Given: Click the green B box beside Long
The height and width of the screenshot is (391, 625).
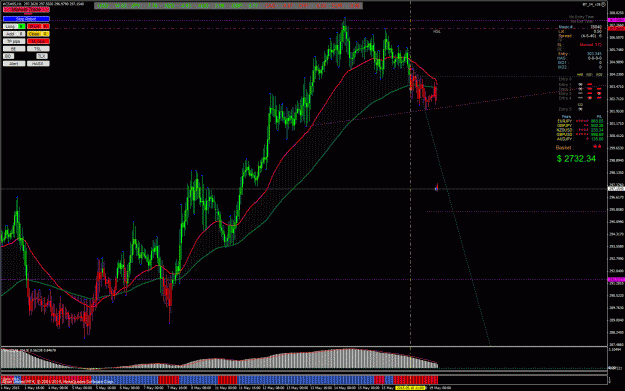Looking at the screenshot, I should 22,26.
